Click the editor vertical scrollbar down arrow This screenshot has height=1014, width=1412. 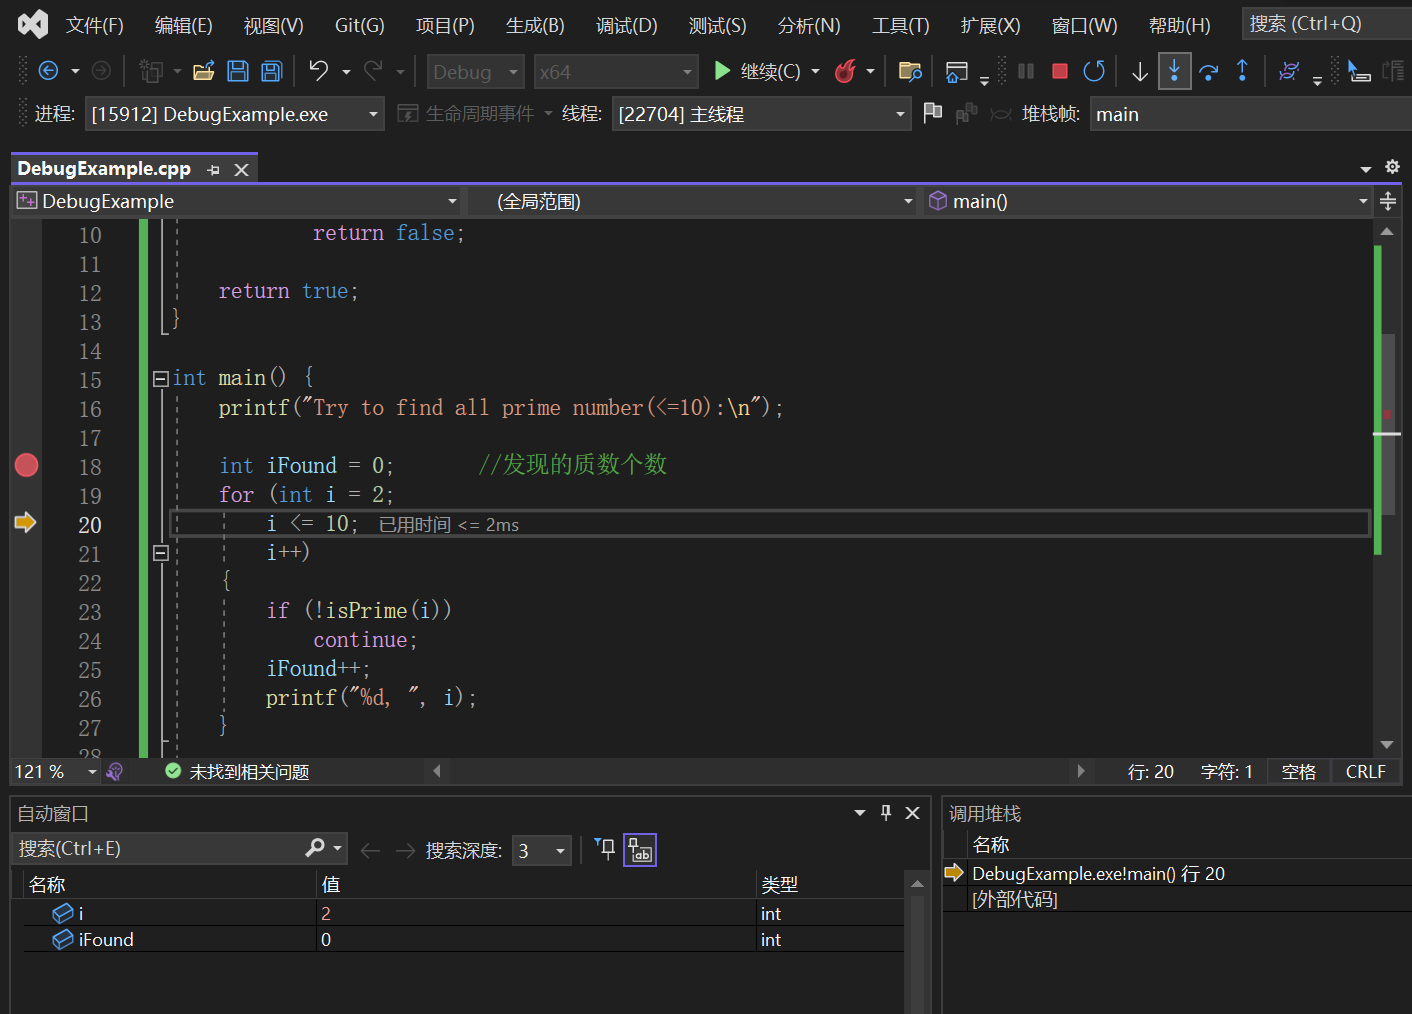click(1386, 744)
